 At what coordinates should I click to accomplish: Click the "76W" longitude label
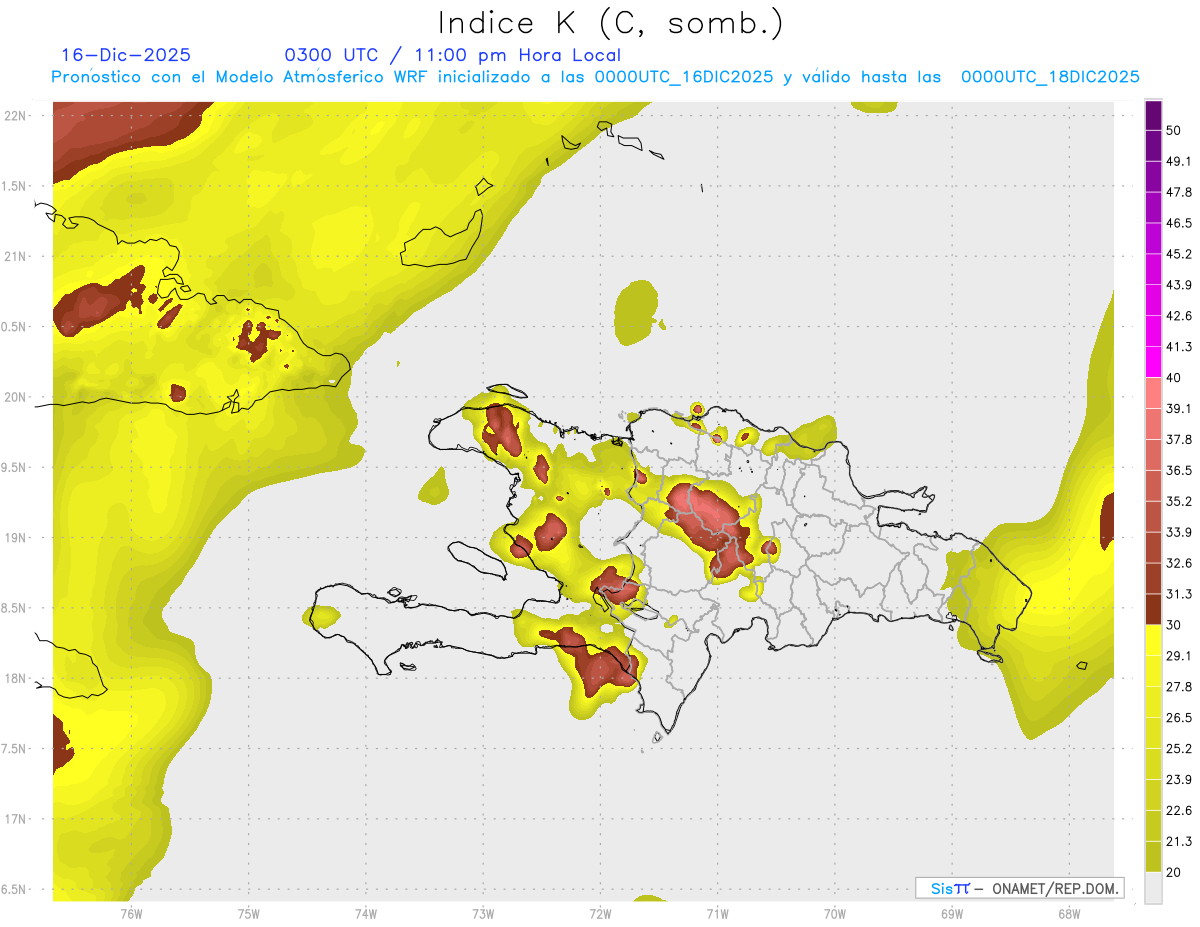pyautogui.click(x=131, y=913)
